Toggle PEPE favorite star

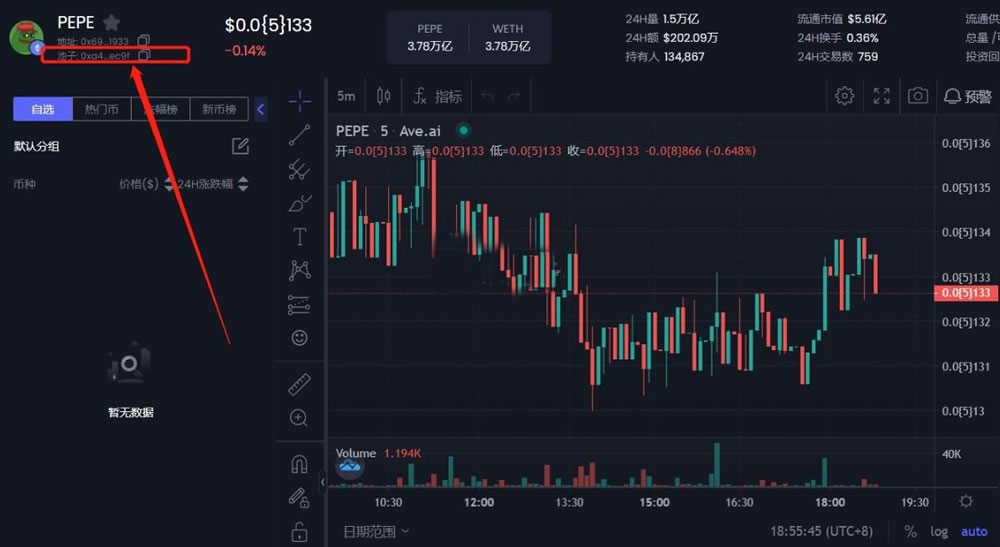[x=112, y=22]
